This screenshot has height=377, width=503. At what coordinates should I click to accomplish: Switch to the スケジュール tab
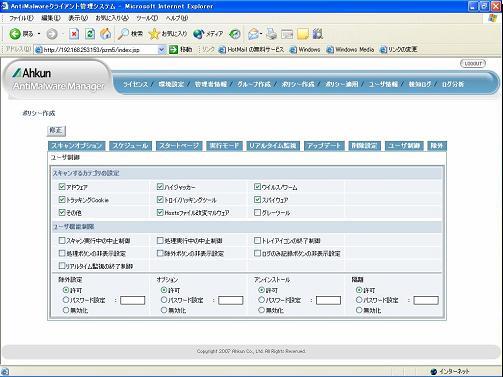[130, 146]
